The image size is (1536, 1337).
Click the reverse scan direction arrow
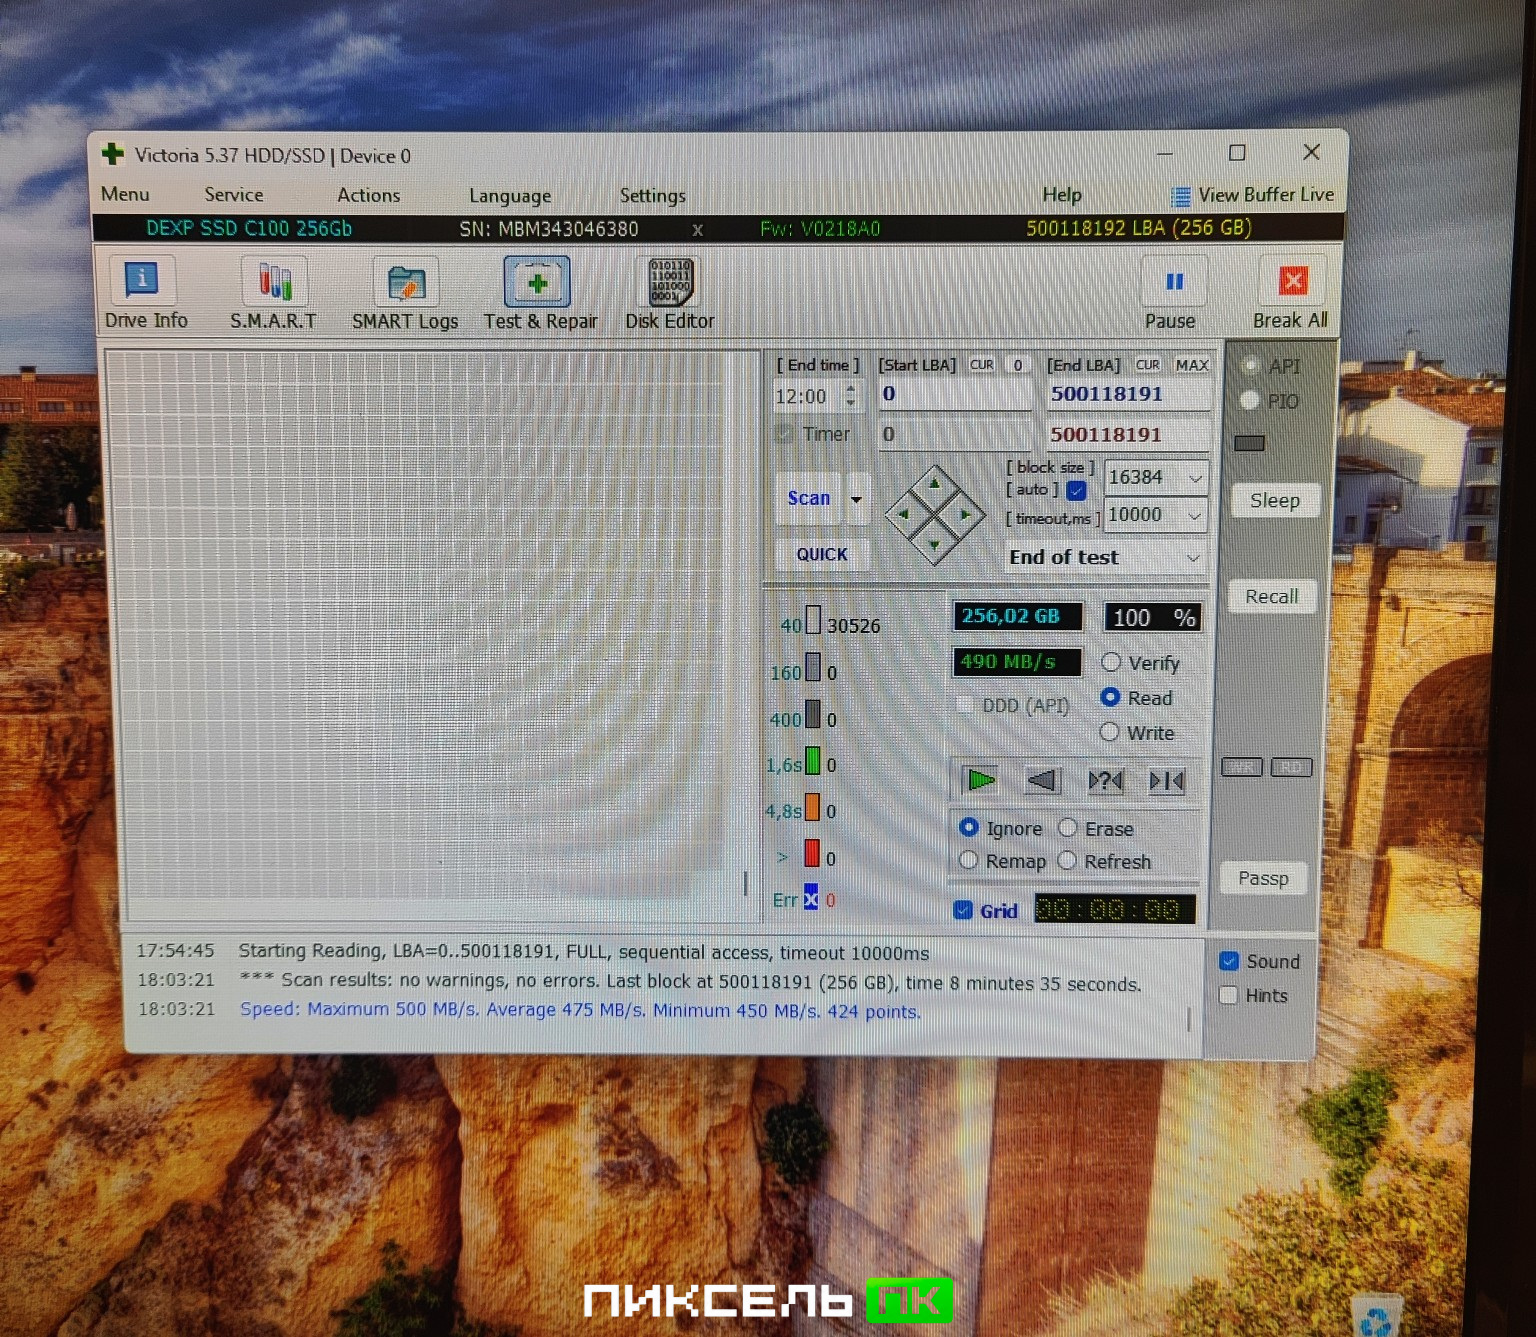point(1043,780)
